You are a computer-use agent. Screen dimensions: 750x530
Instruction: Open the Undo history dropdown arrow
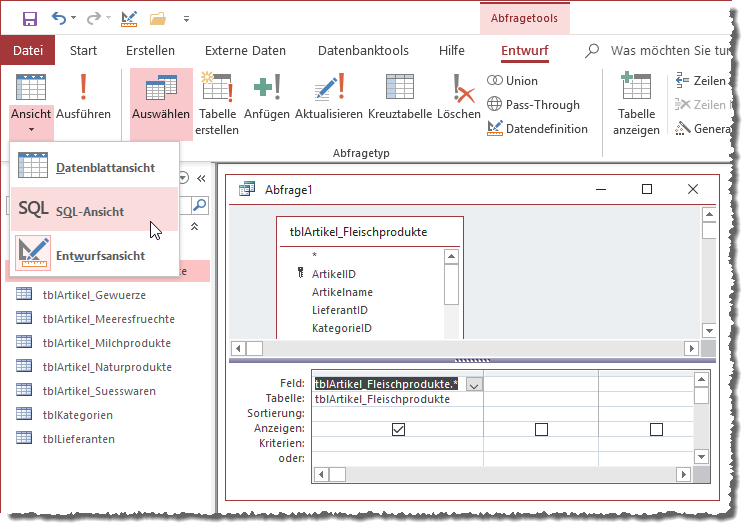coord(73,18)
